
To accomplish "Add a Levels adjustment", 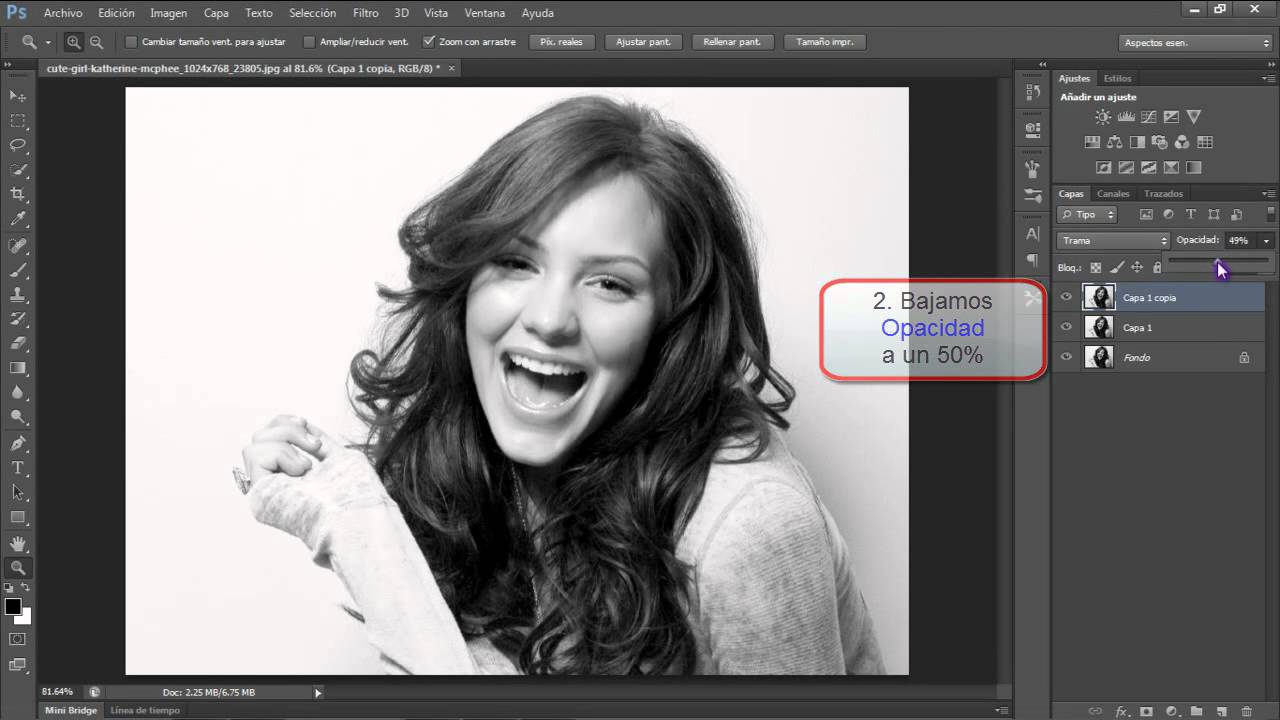I will [1126, 117].
